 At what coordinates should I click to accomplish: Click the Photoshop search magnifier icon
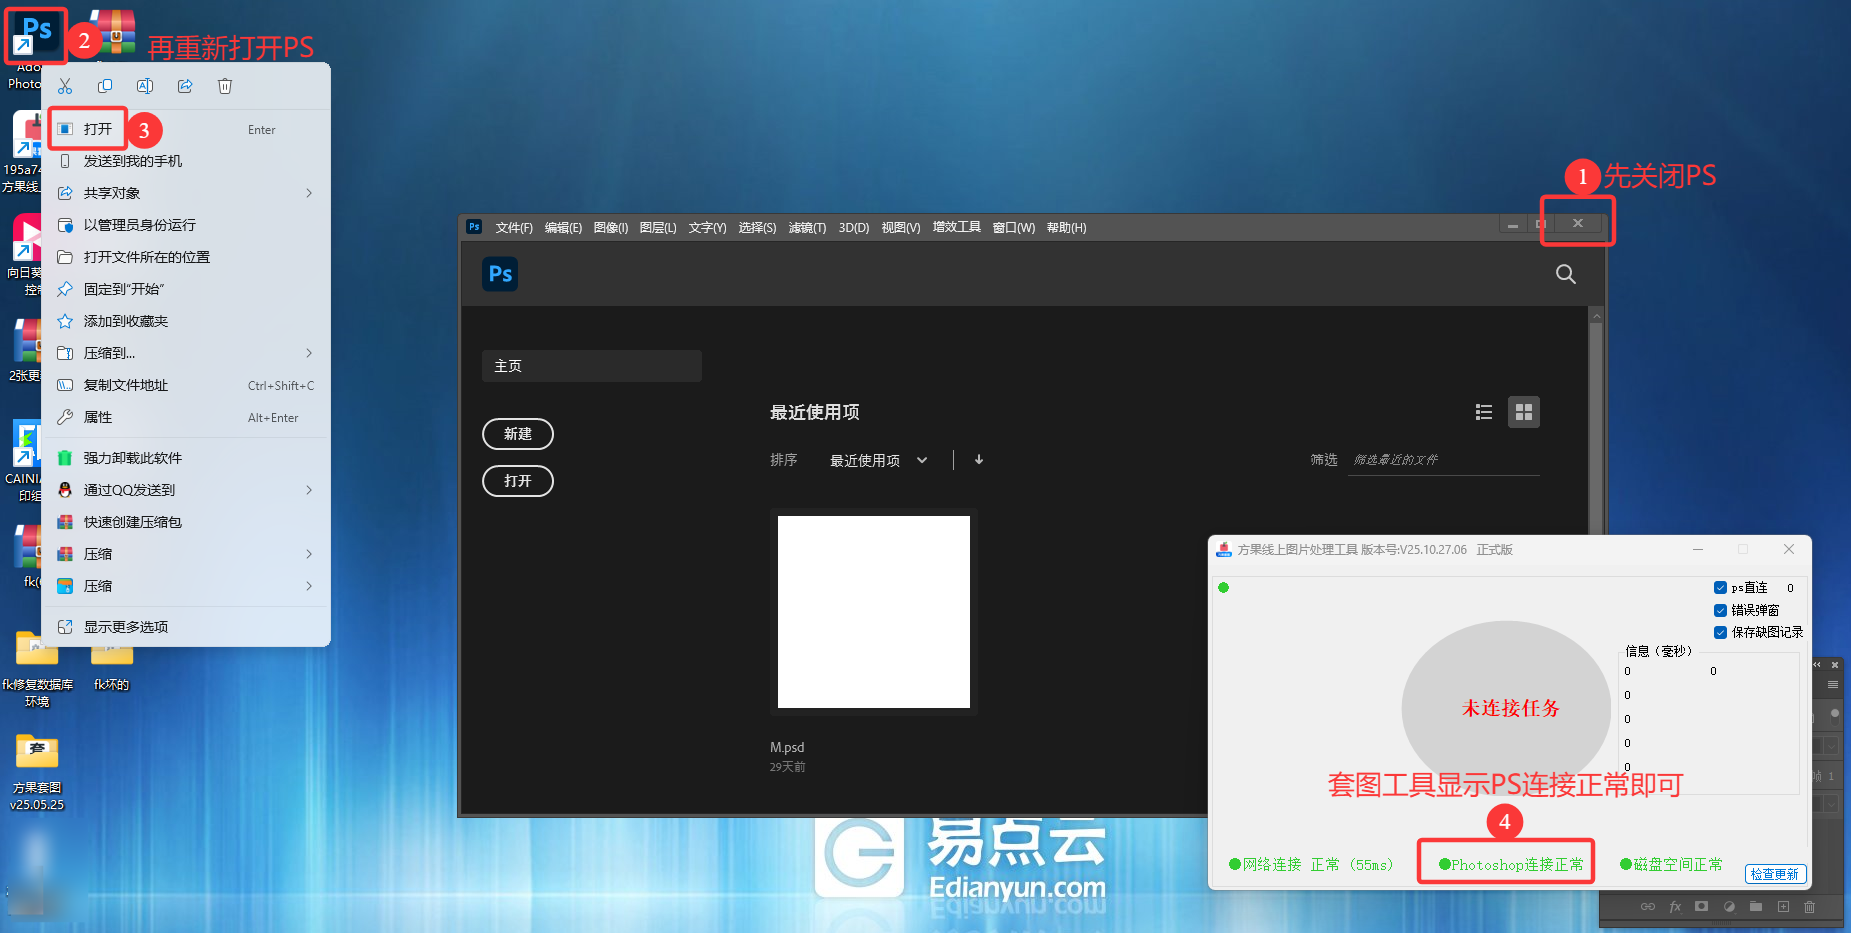(x=1565, y=274)
